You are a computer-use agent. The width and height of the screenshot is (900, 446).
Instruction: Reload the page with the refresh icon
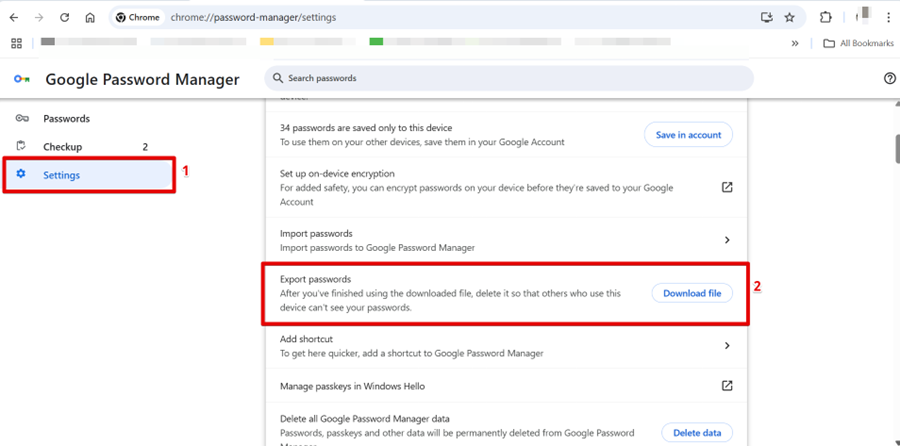coord(65,17)
